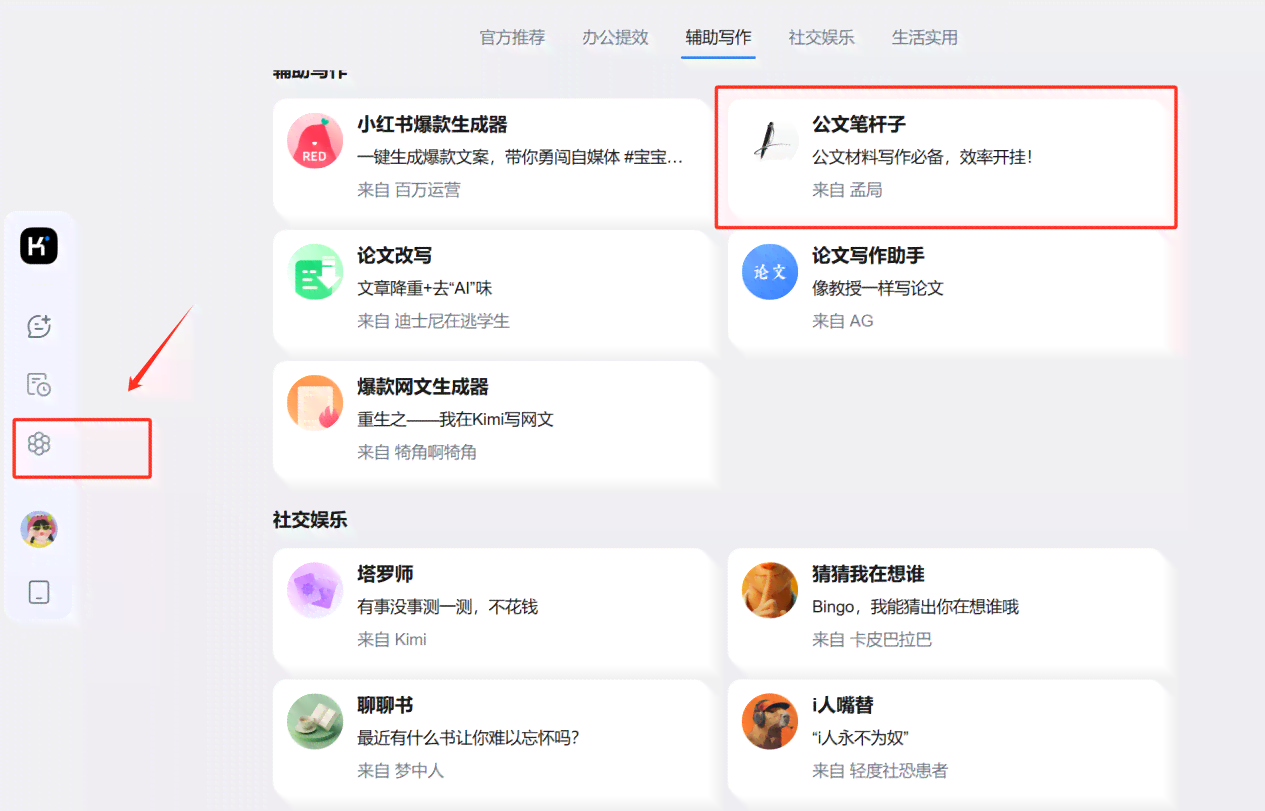Open the Kimi+ apps icon in sidebar
Screen dimensions: 1265x811
tap(39, 444)
